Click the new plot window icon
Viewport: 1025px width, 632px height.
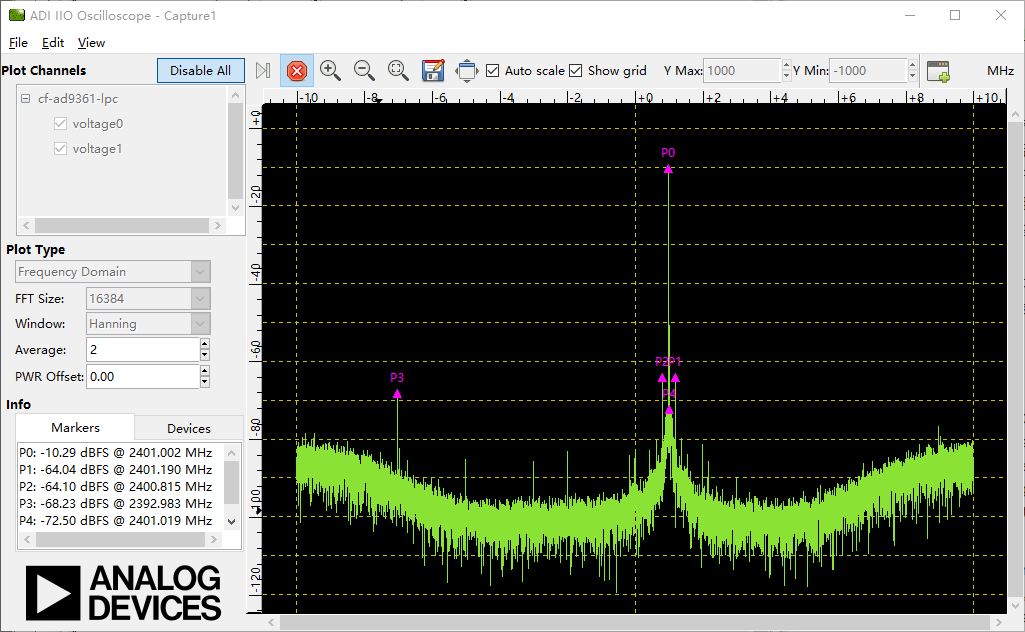tap(938, 71)
